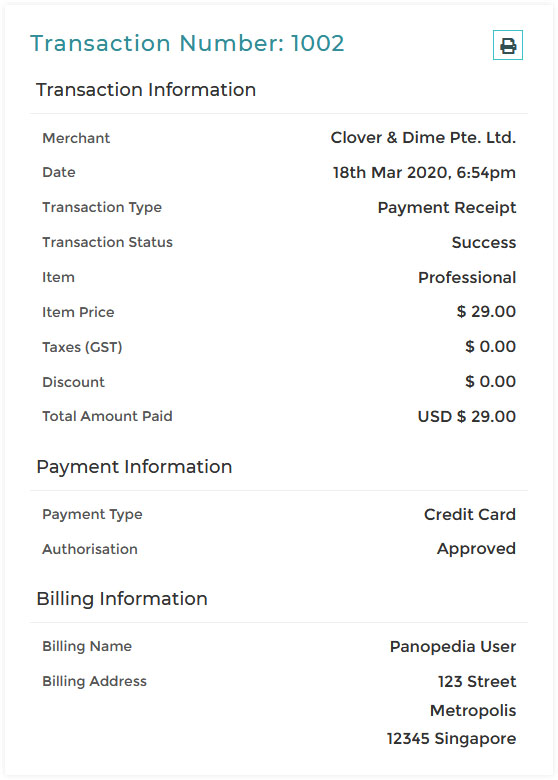Select the Credit Card payment type value
558x780 pixels.
470,514
